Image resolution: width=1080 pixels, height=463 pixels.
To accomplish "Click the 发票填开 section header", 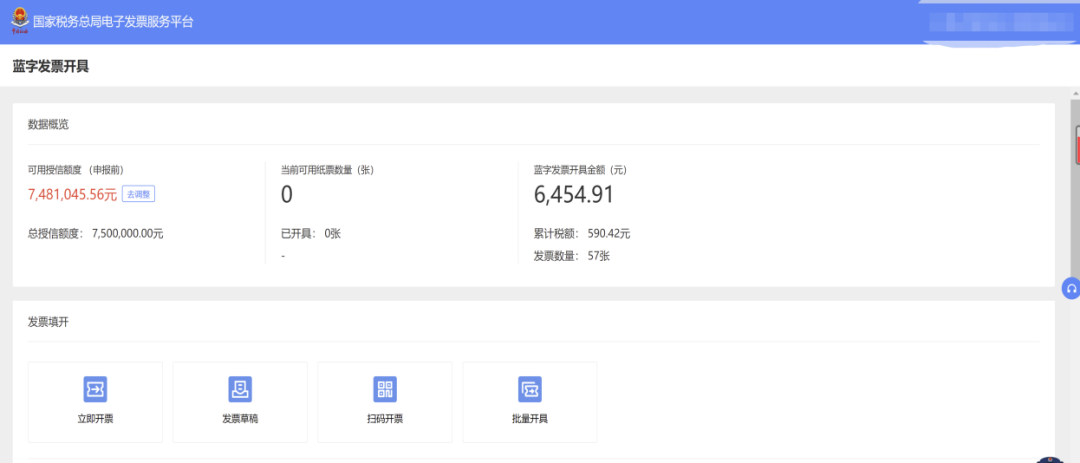I will 48,322.
